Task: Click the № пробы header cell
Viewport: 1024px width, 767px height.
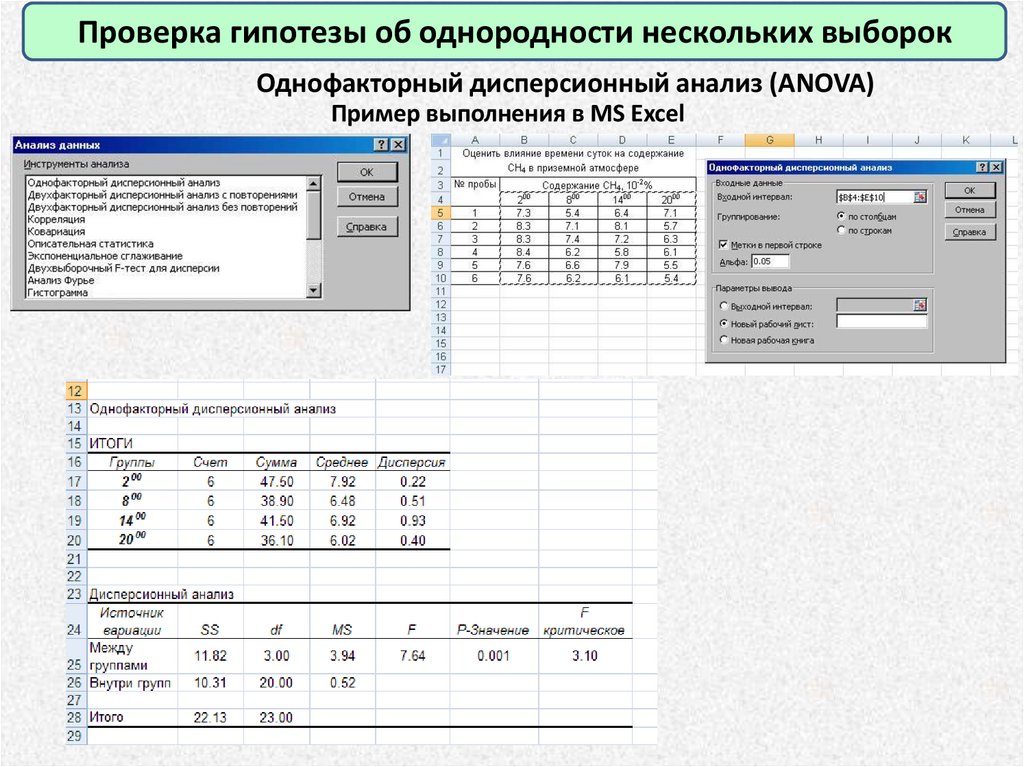Action: coord(475,186)
